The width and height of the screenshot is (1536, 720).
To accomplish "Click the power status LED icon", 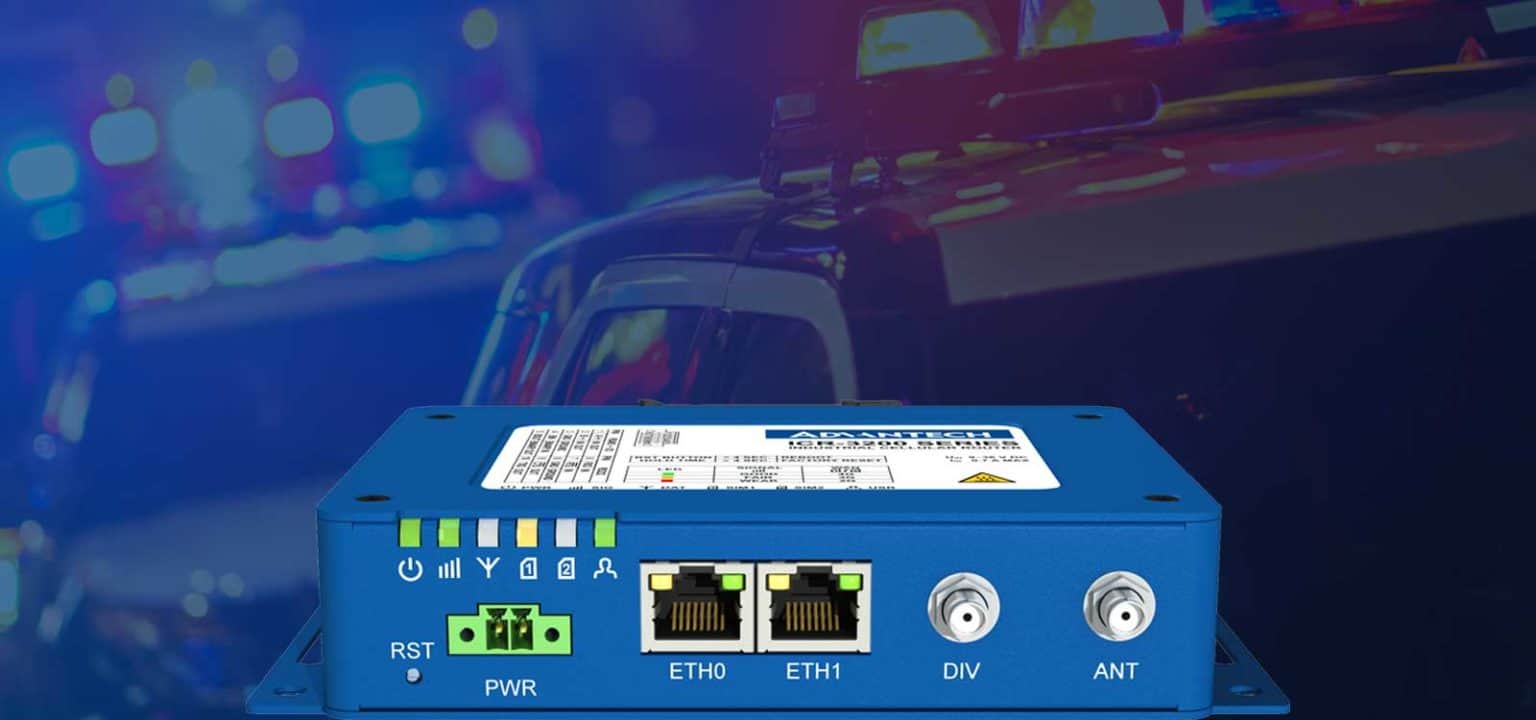I will coord(408,570).
